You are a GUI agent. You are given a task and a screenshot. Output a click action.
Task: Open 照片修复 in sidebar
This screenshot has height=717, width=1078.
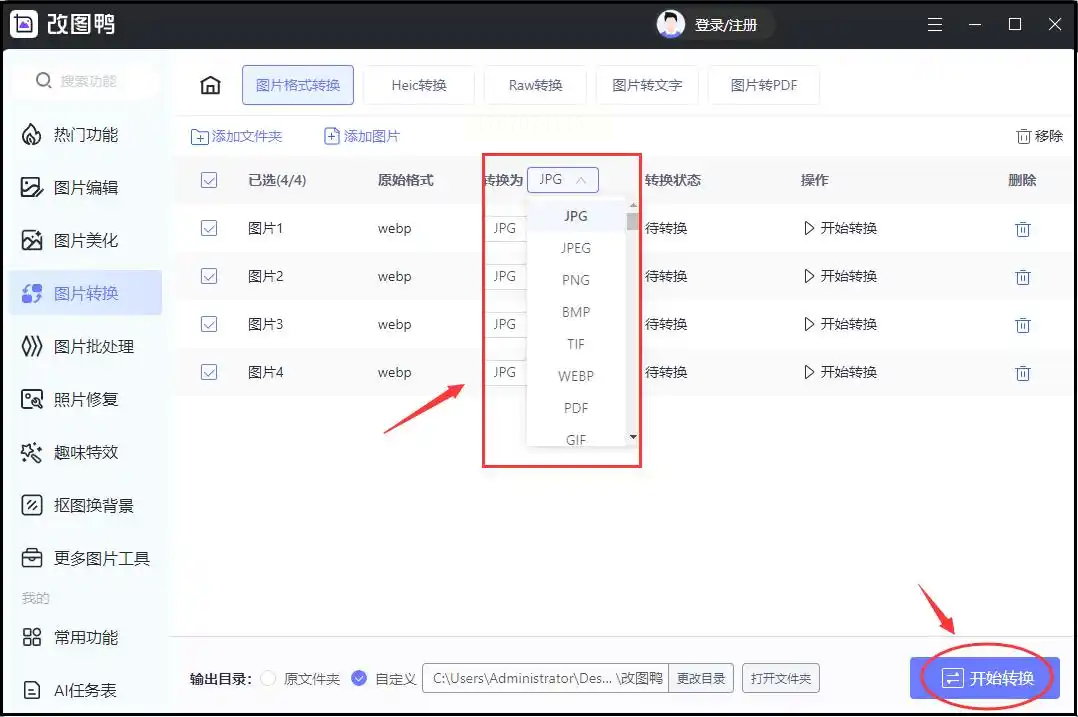[x=86, y=399]
